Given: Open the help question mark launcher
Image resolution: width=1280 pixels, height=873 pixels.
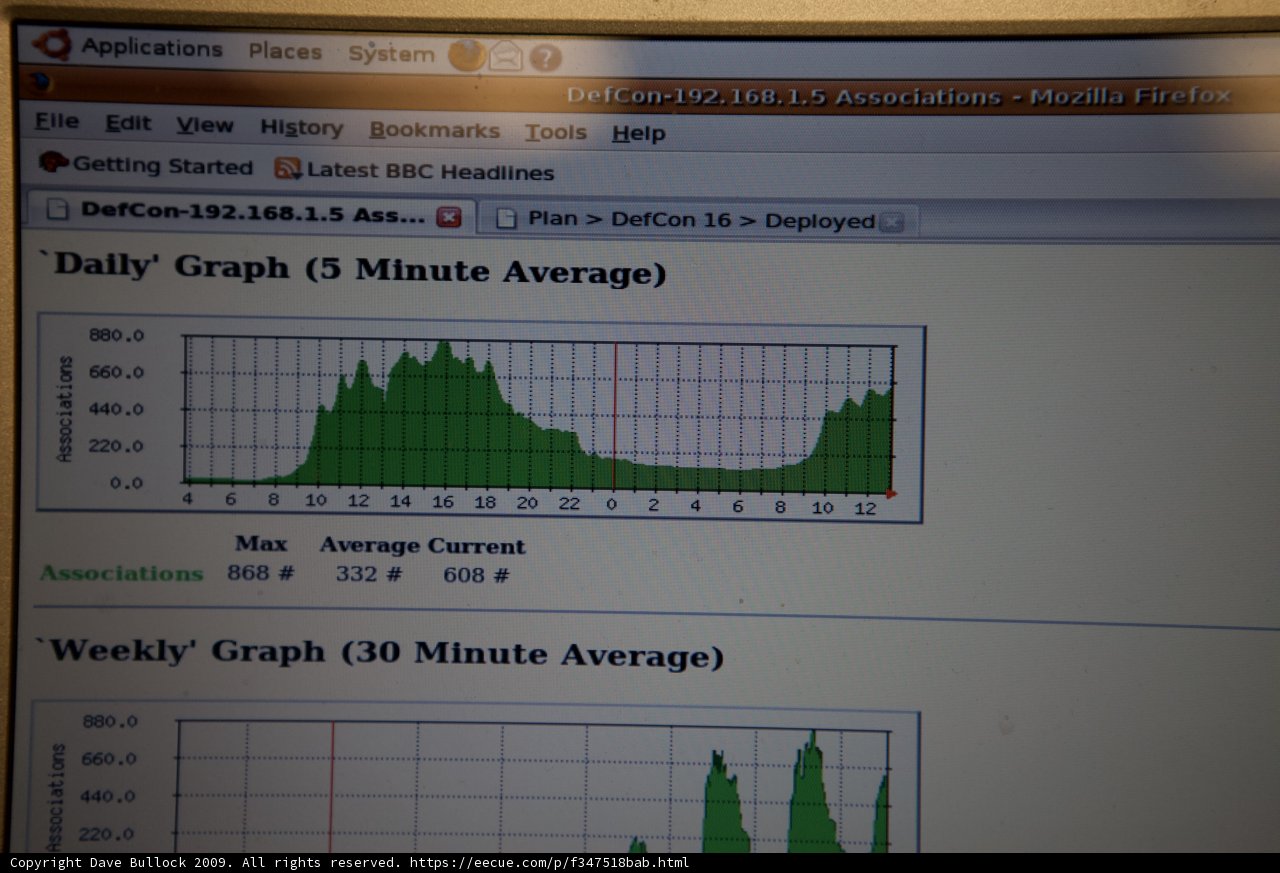Looking at the screenshot, I should pos(545,58).
